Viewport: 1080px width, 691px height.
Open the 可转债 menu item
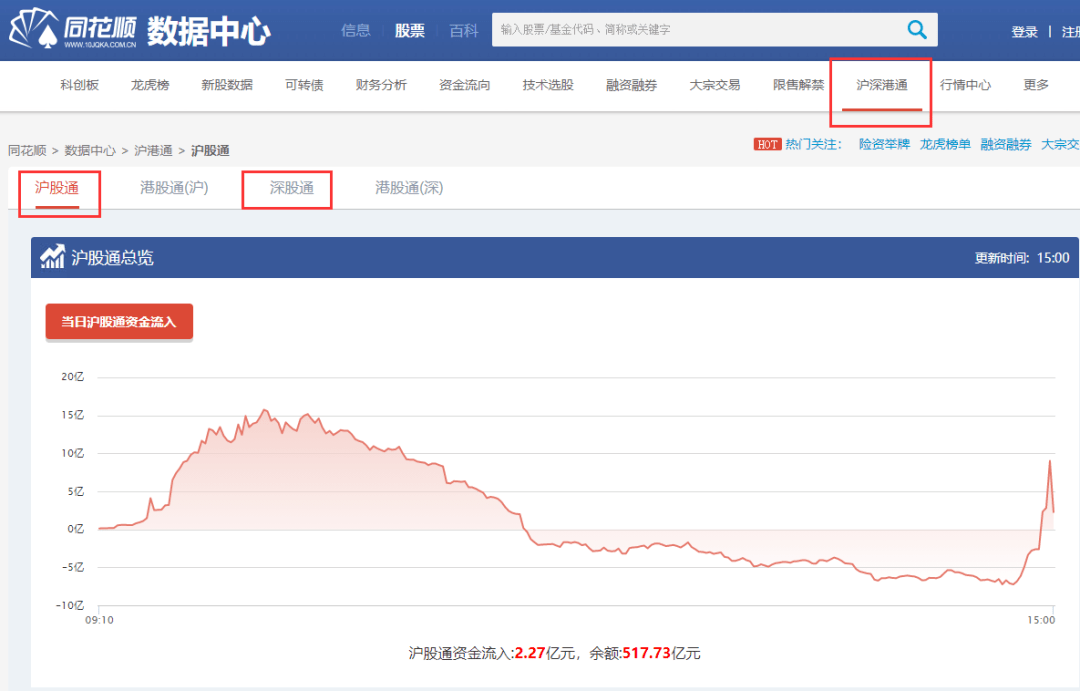pos(304,85)
